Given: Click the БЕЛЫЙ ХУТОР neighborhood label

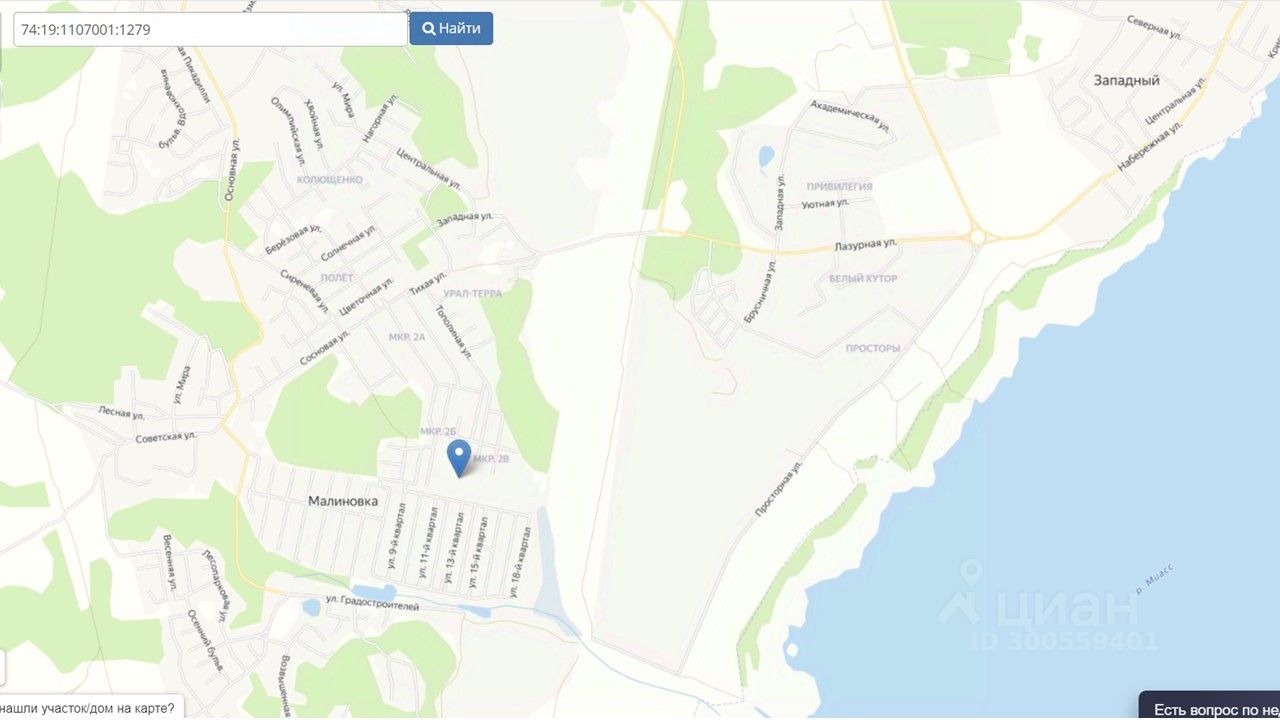Looking at the screenshot, I should (863, 278).
